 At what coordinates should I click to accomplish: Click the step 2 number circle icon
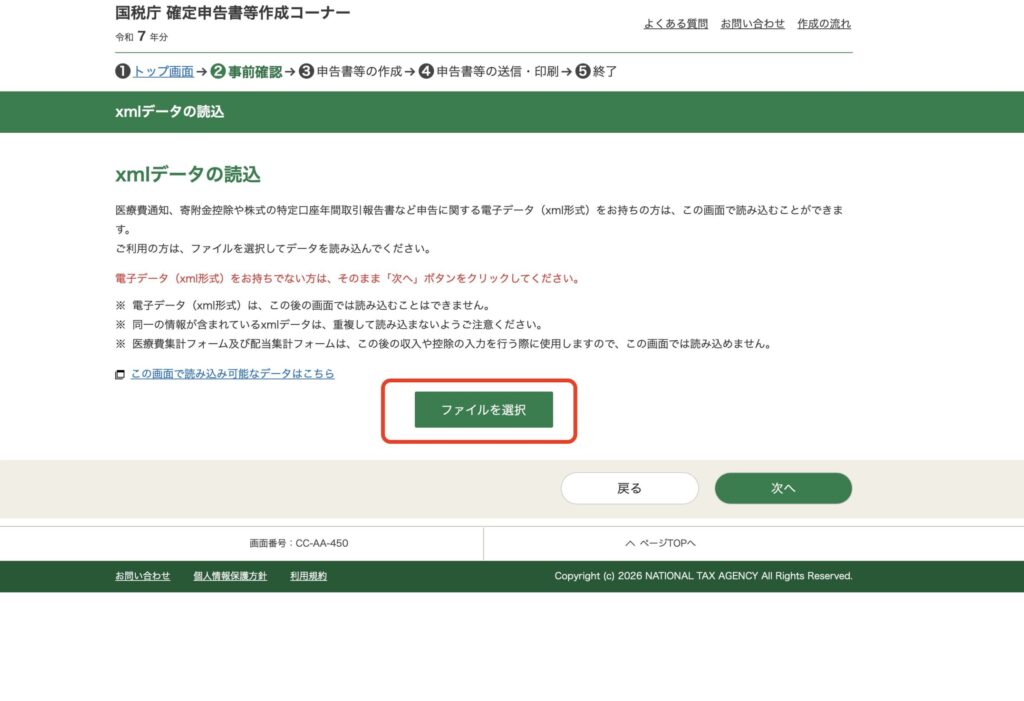(x=218, y=72)
